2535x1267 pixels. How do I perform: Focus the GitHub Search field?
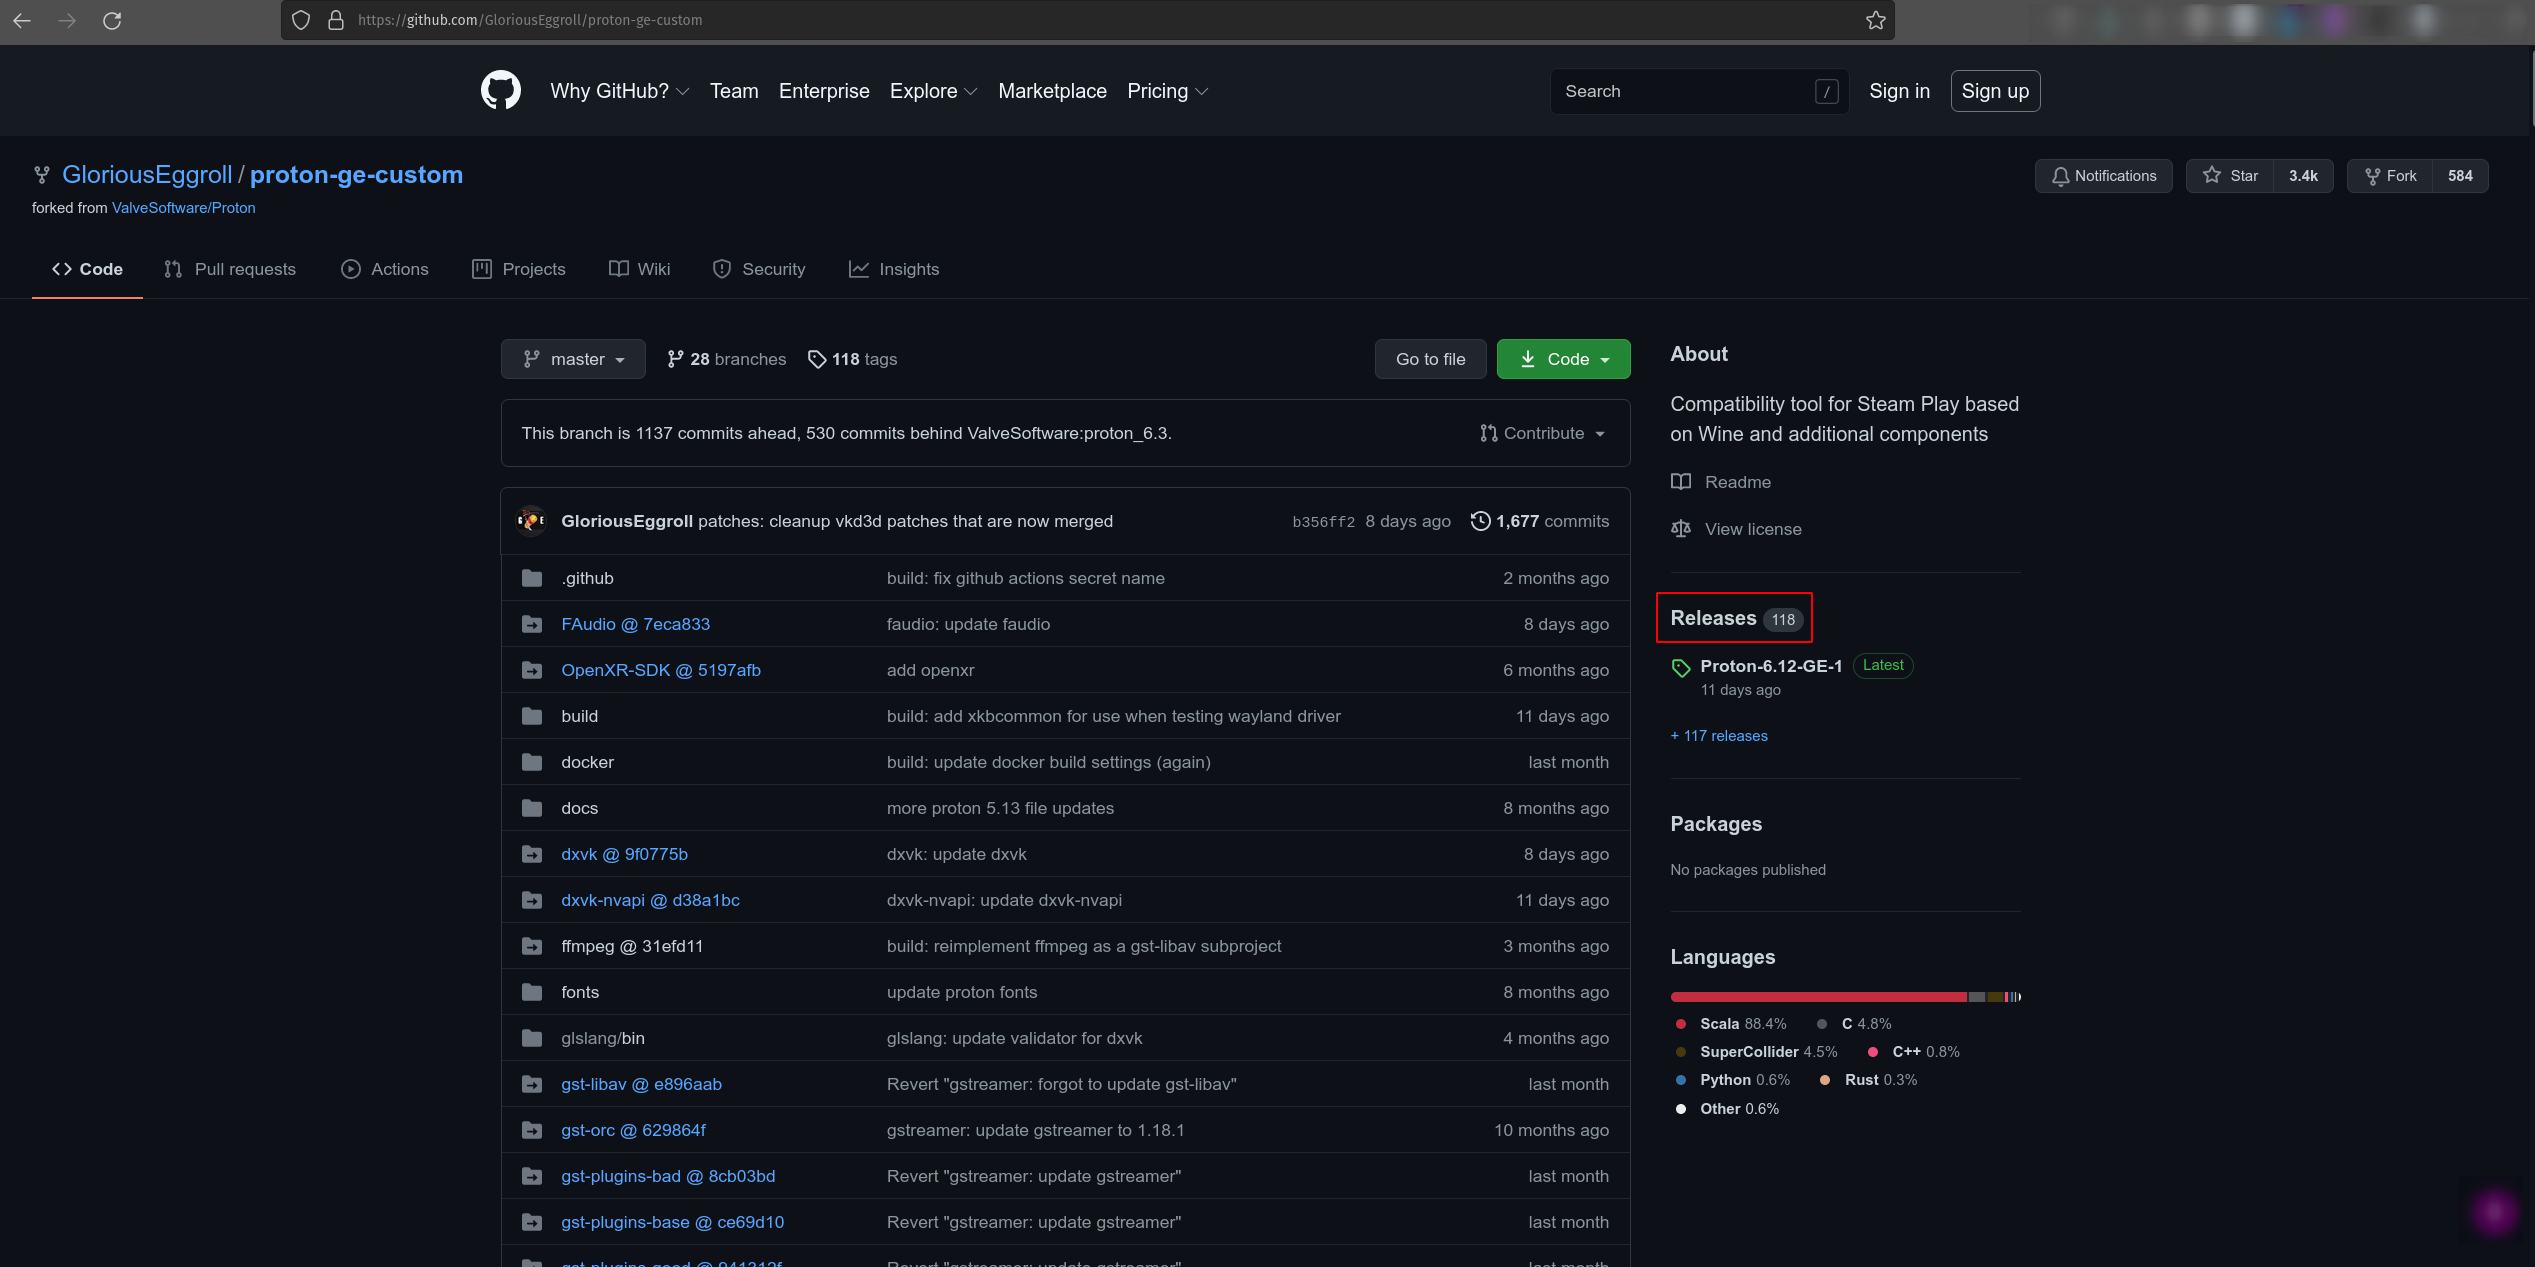tap(1685, 91)
